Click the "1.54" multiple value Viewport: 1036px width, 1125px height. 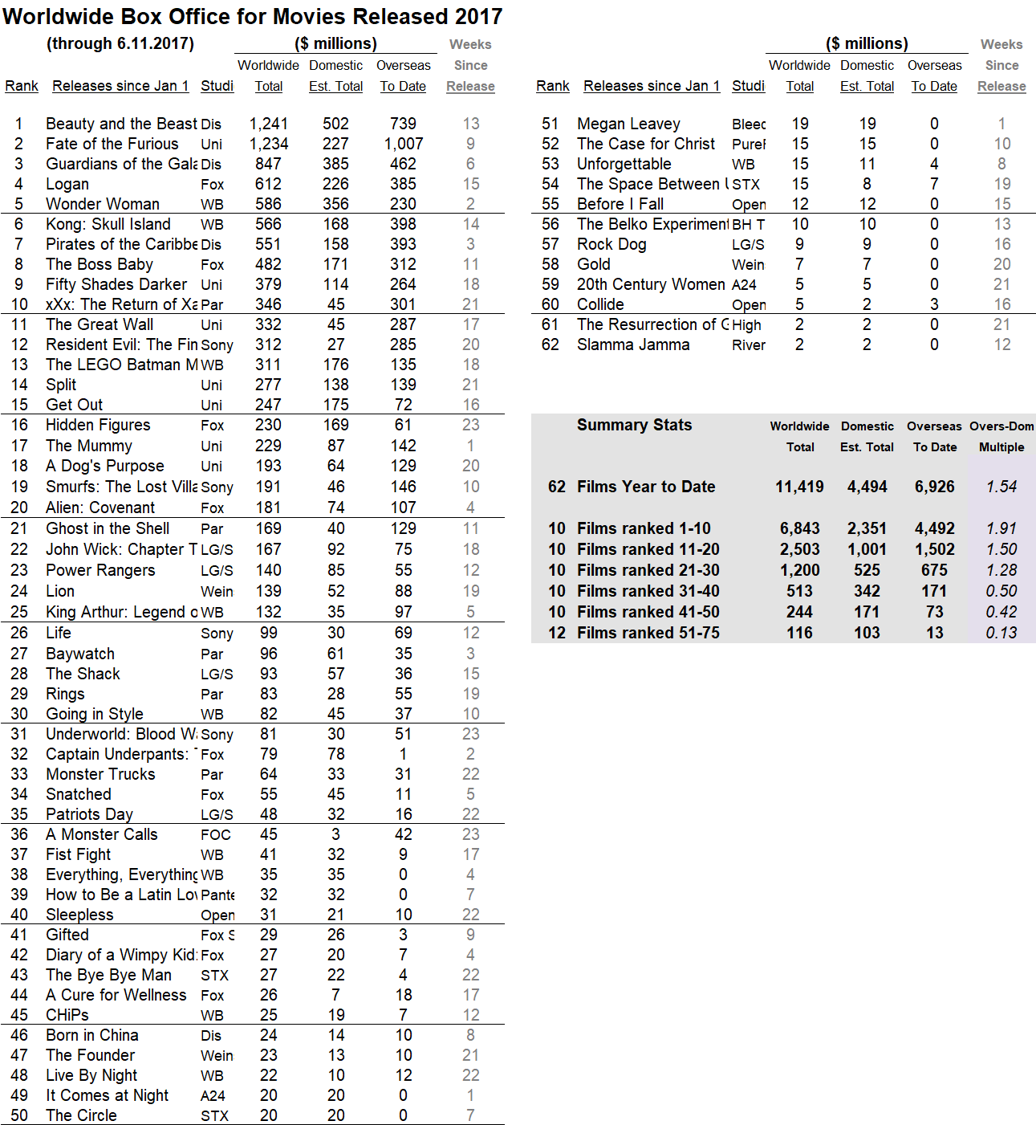tap(1002, 486)
